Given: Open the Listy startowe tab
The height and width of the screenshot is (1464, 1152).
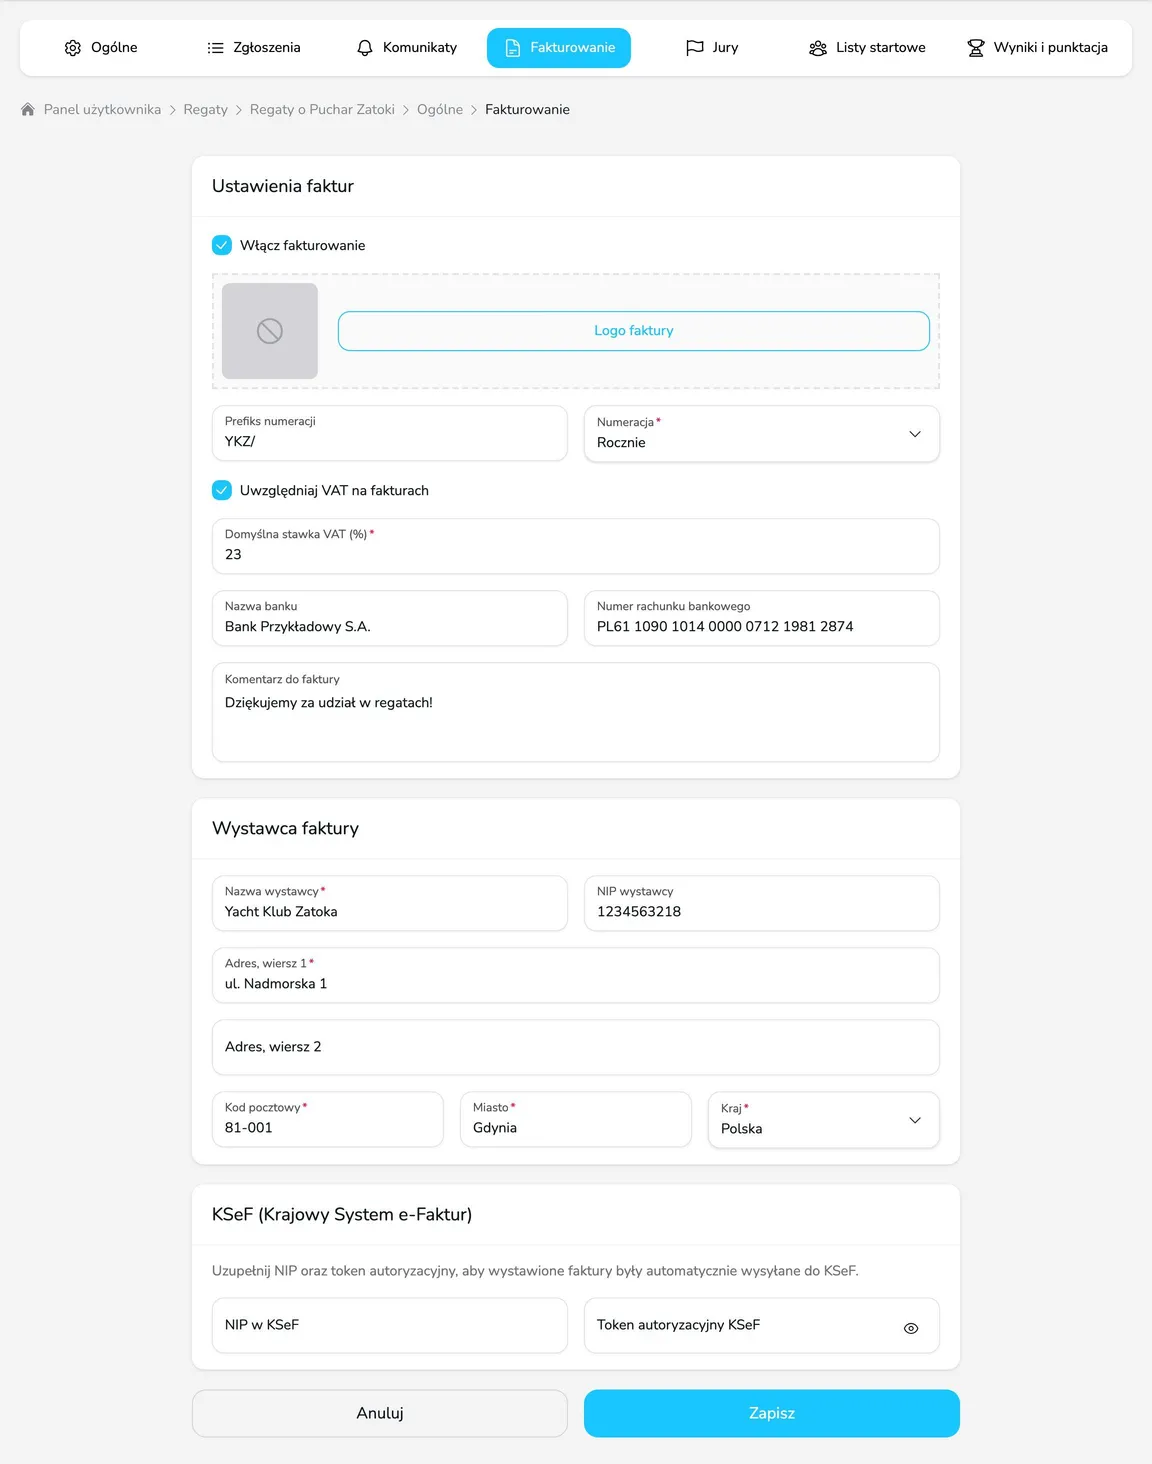Looking at the screenshot, I should click(x=867, y=48).
